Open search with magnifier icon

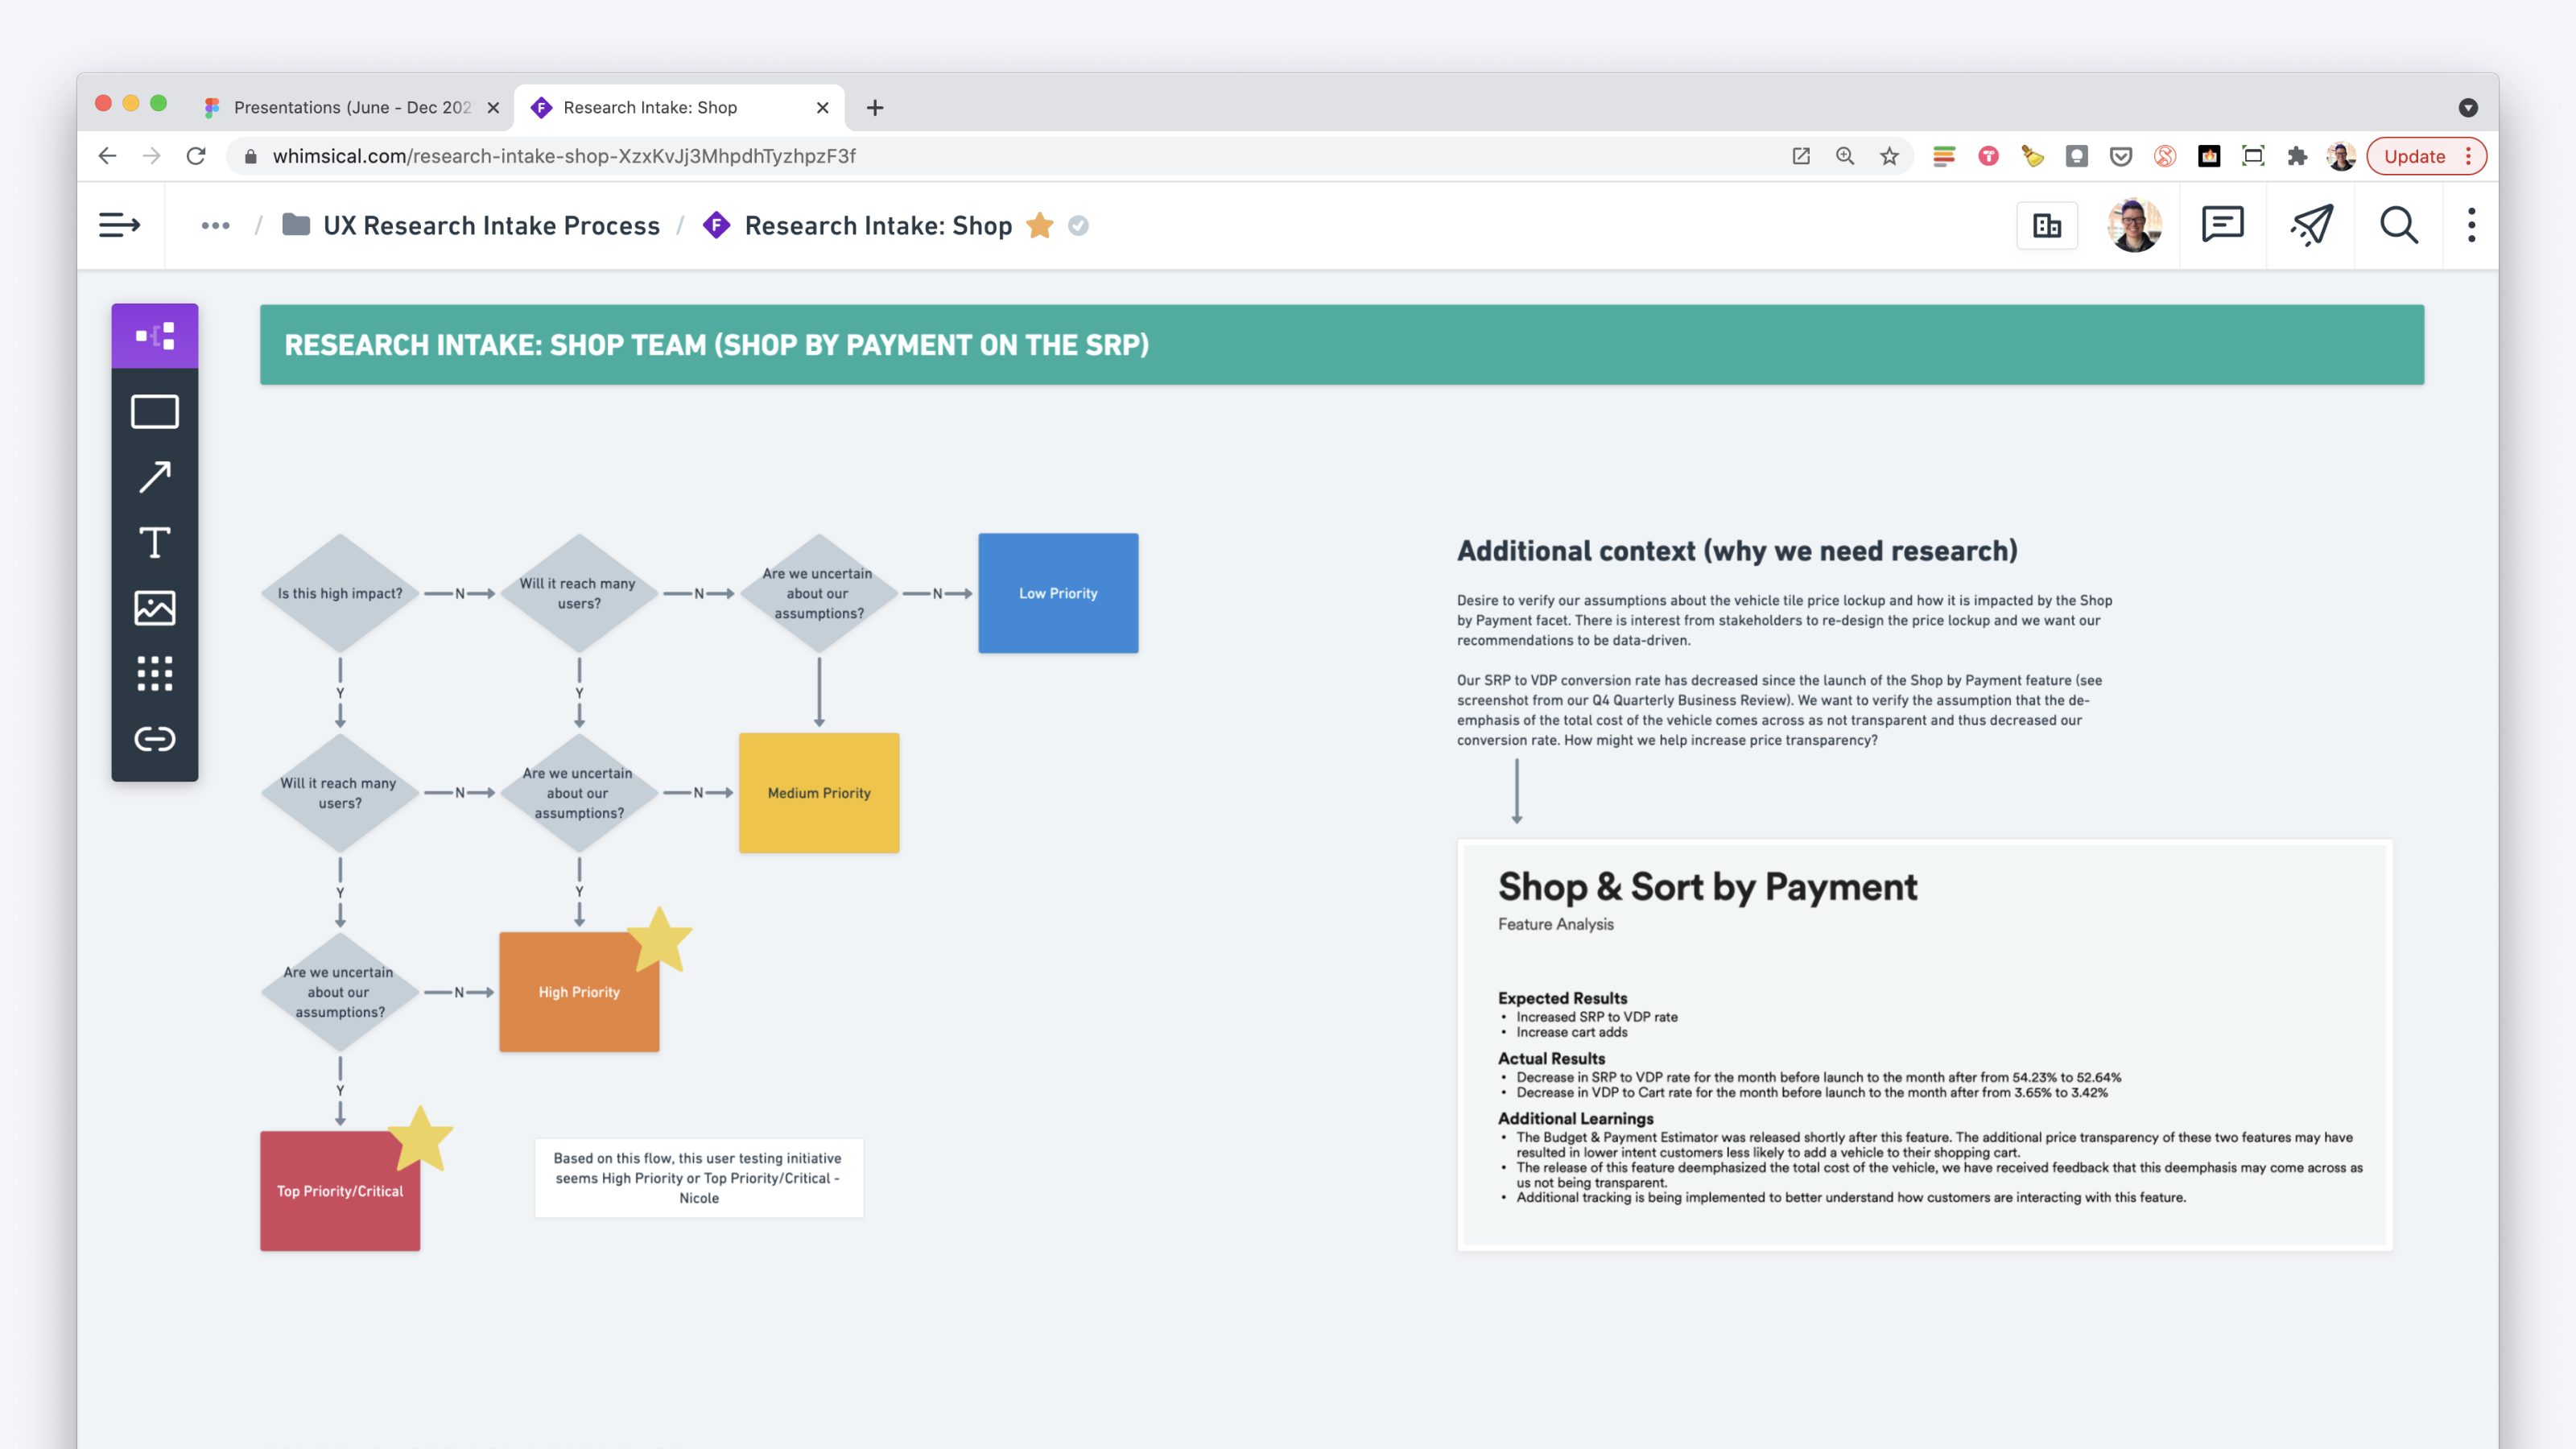(2398, 225)
